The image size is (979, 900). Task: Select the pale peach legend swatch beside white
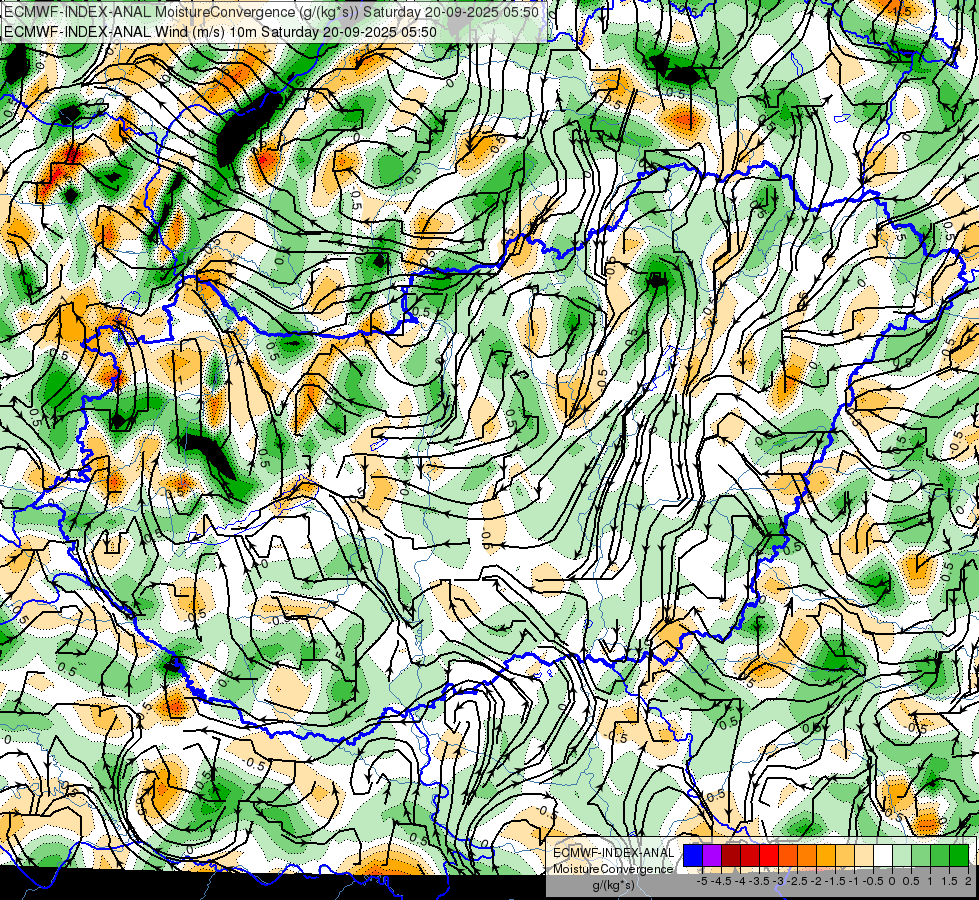[x=864, y=856]
